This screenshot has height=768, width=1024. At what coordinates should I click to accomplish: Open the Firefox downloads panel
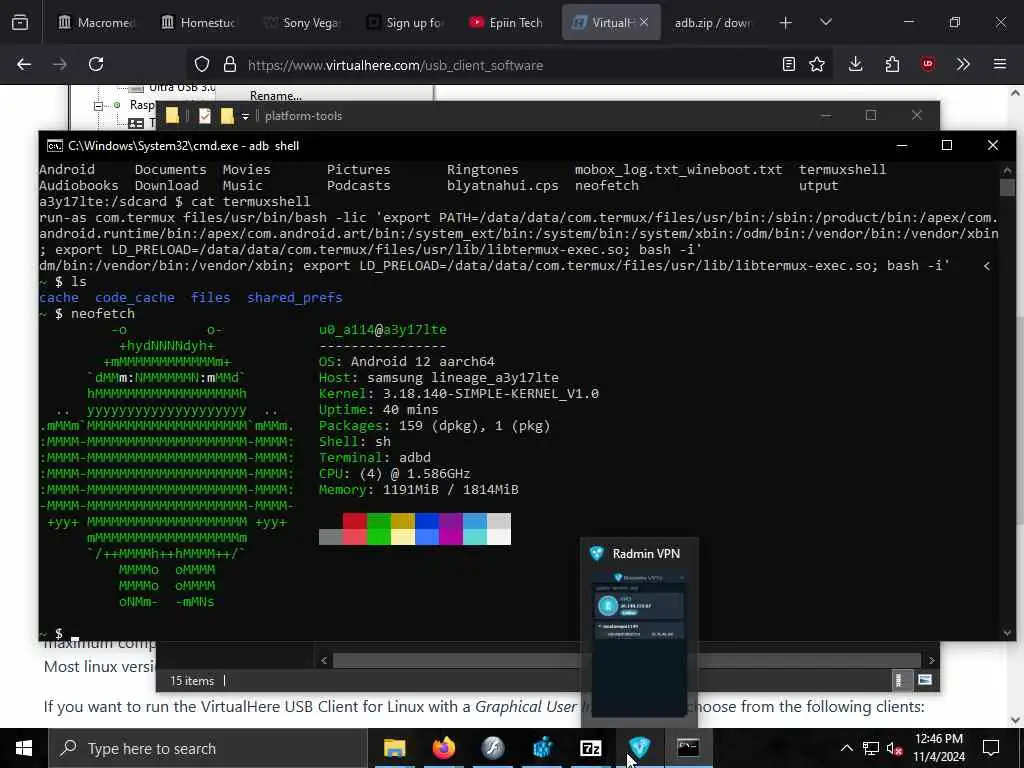(856, 64)
